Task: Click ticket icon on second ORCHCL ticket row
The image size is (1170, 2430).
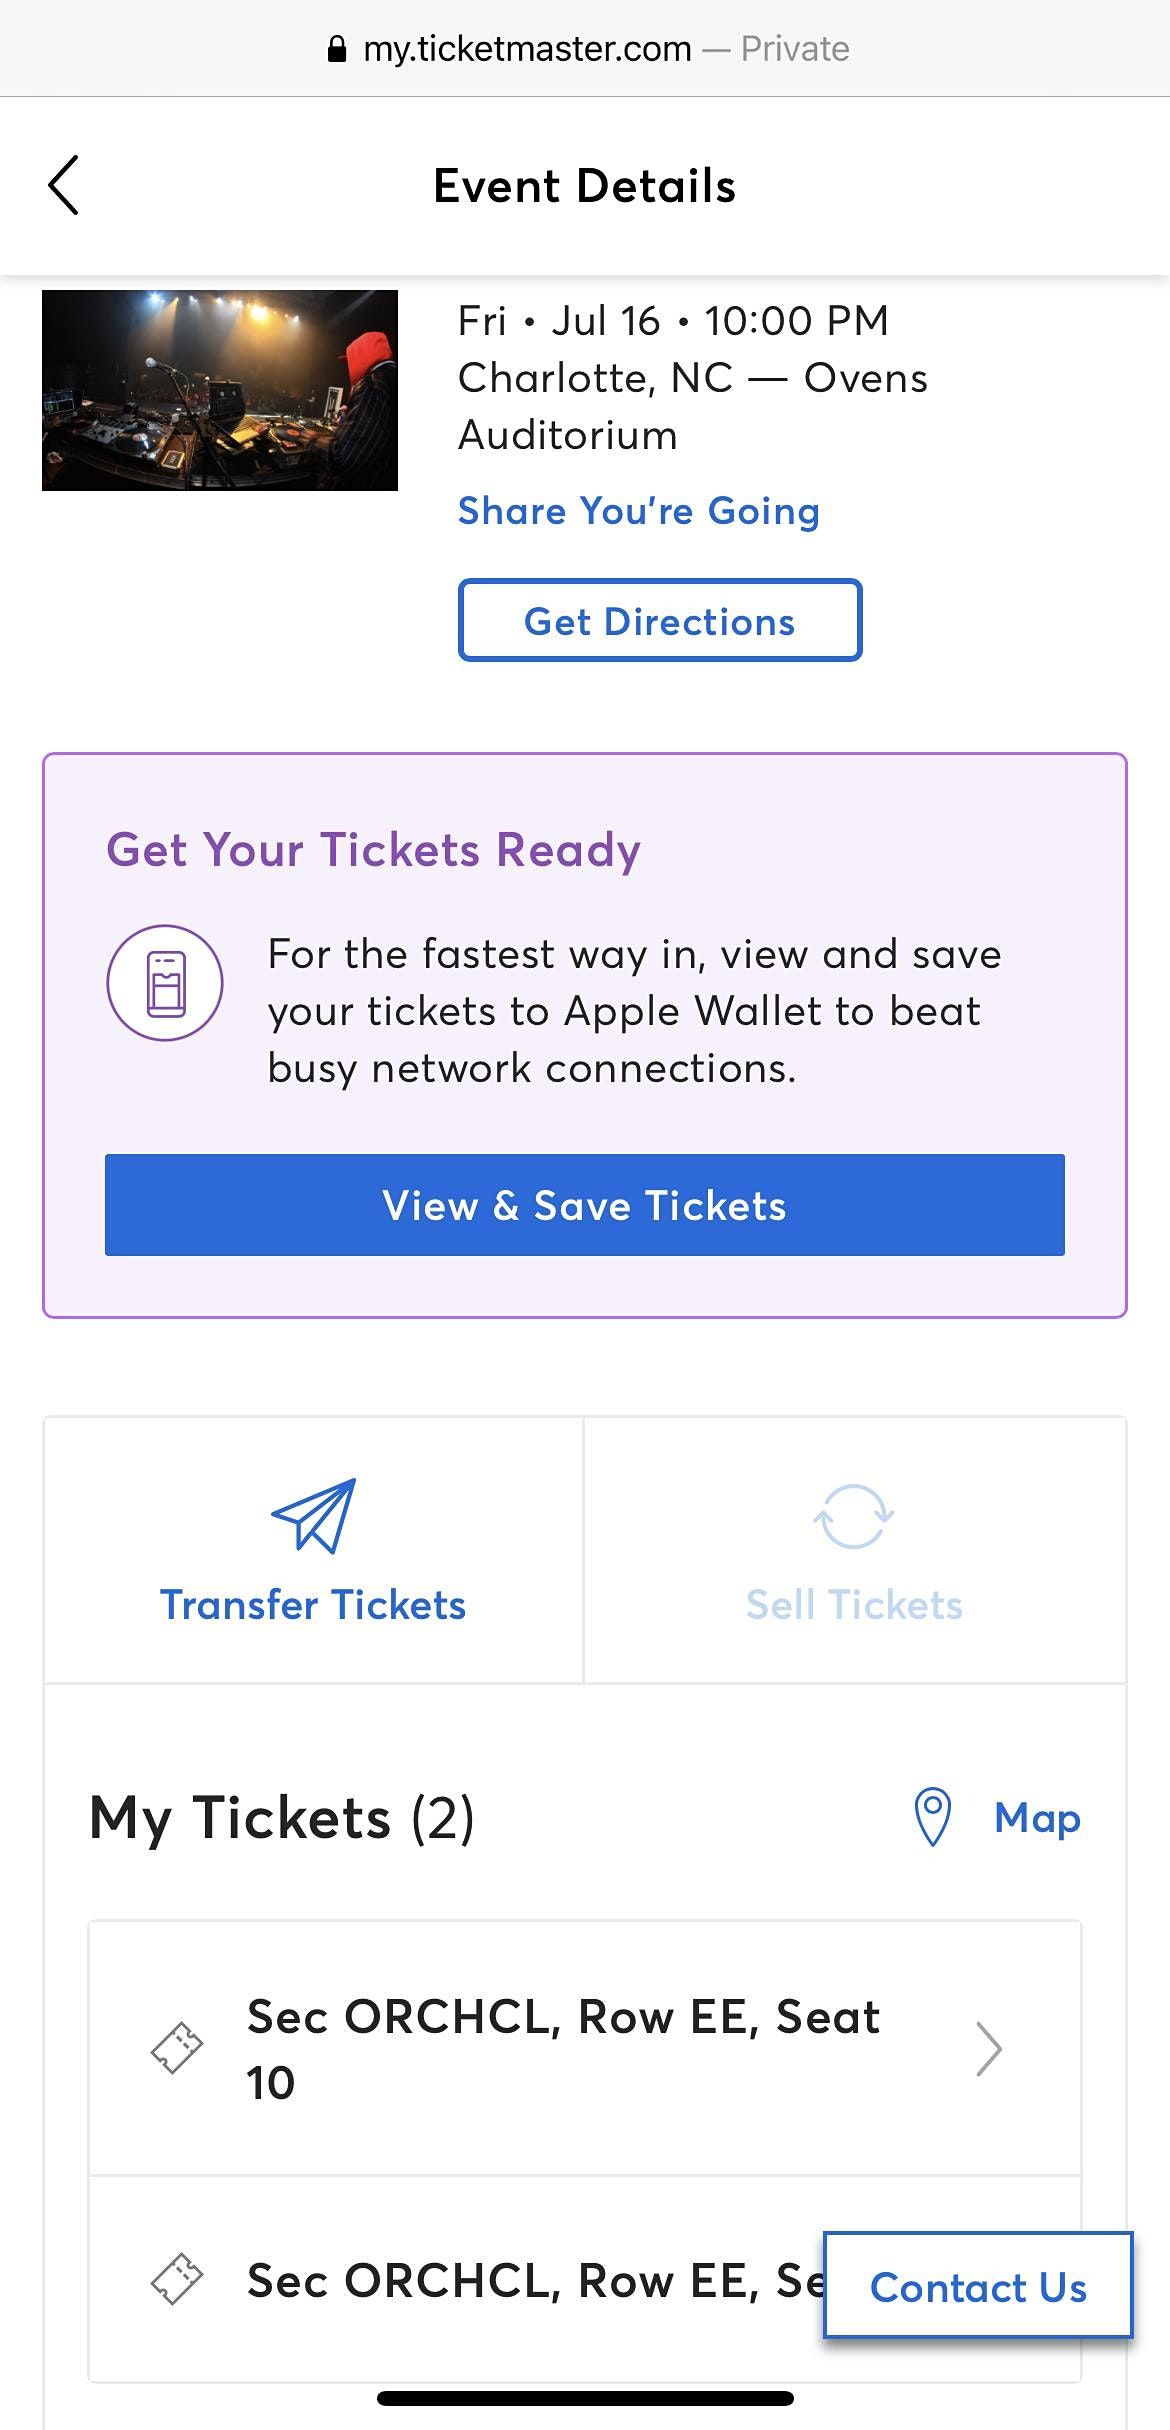Action: click(x=177, y=2279)
